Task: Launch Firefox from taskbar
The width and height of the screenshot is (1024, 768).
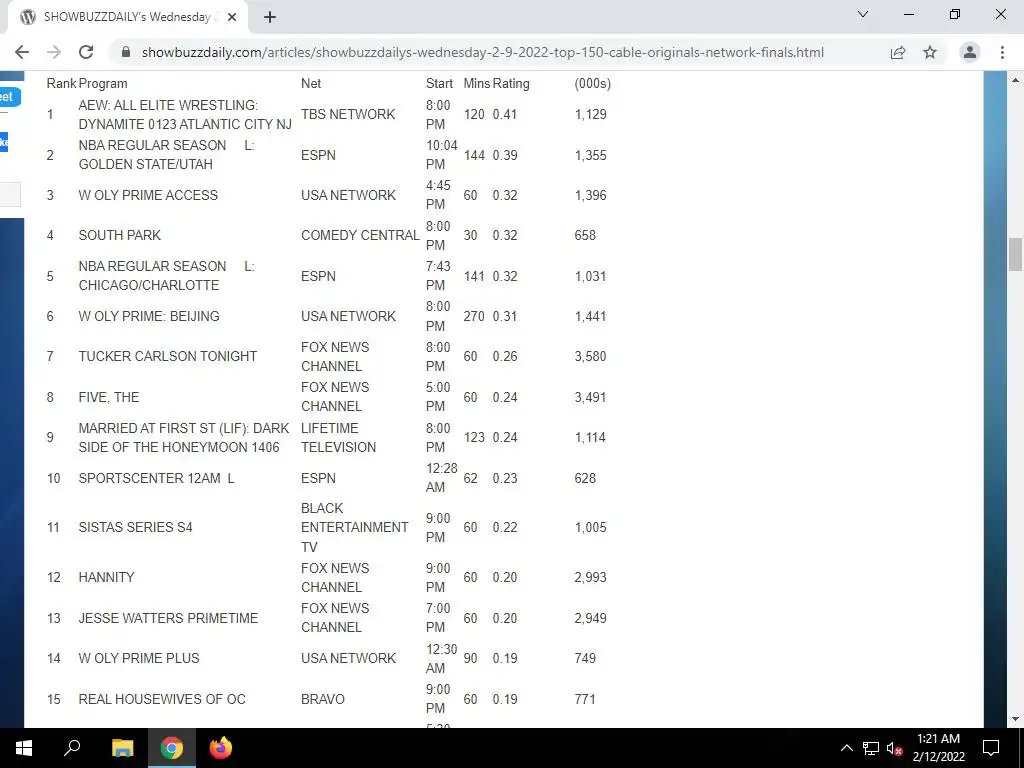Action: (x=221, y=748)
